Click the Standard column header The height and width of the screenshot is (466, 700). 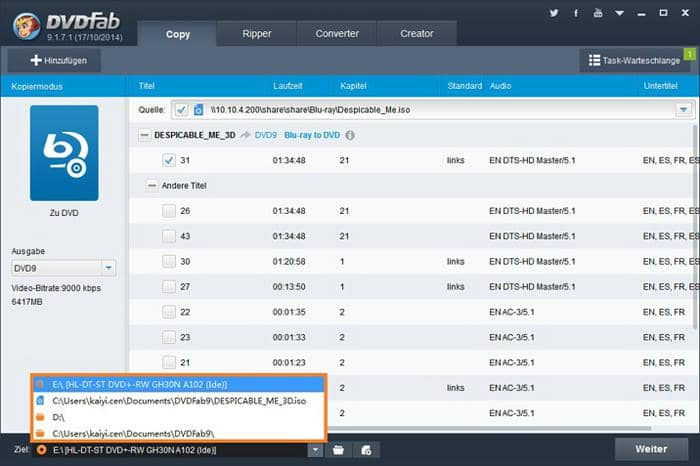[465, 86]
